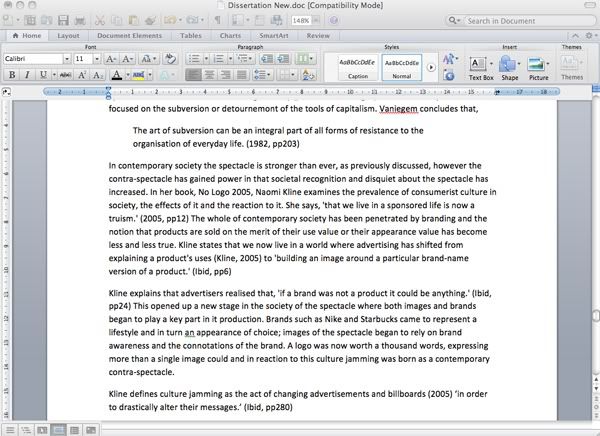Click the Picture insert icon
Image resolution: width=600 pixels, height=436 pixels.
pos(536,64)
